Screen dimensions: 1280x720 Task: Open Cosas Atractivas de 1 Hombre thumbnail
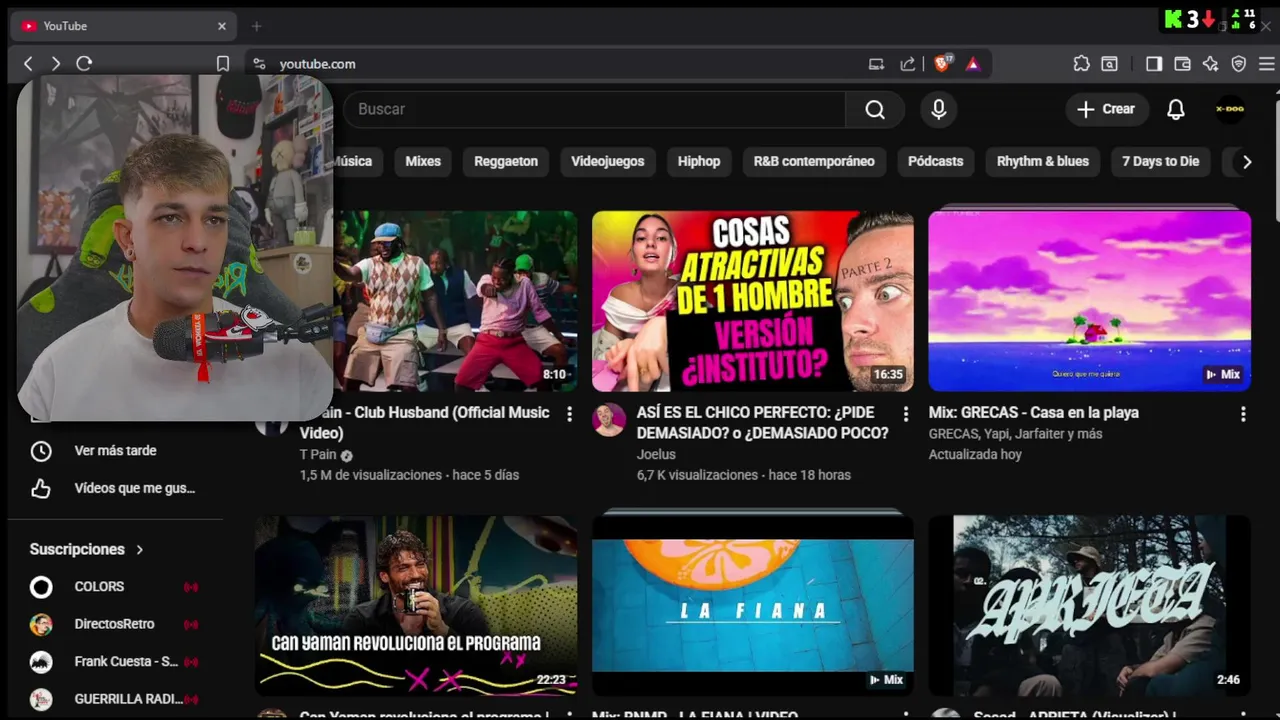tap(753, 300)
